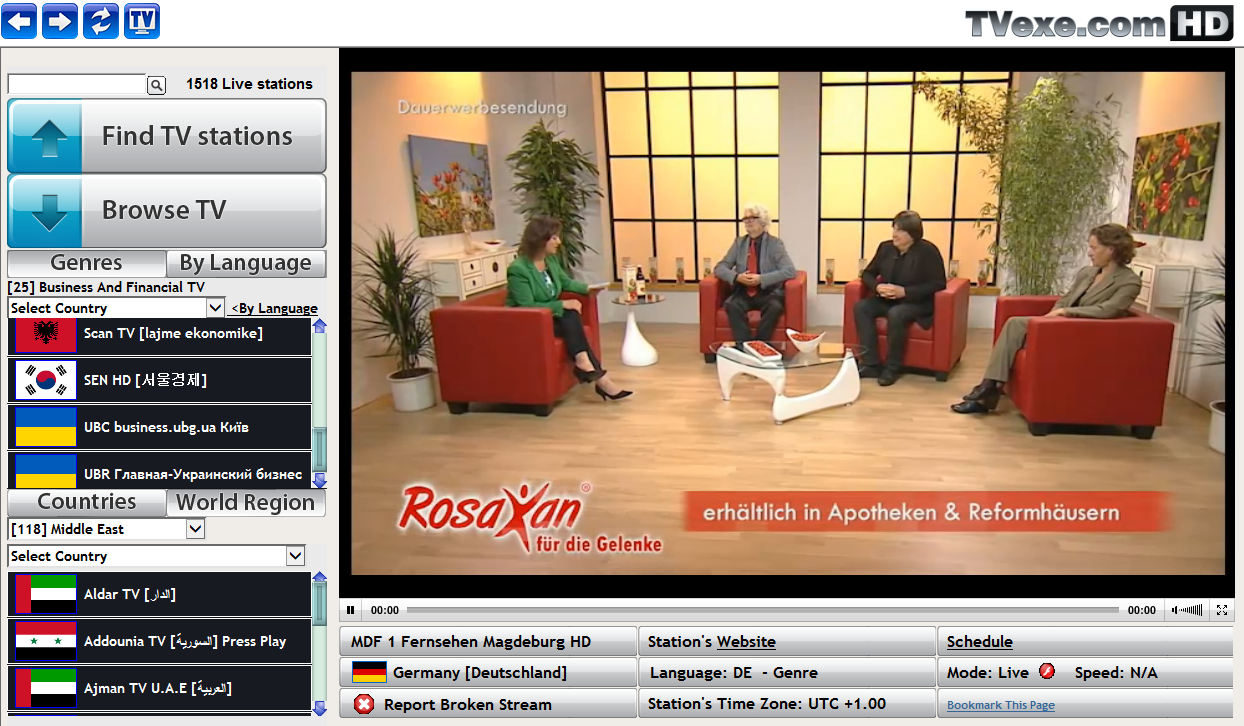This screenshot has height=726, width=1244.
Task: Select the Ajman TV U.A.E station
Action: pos(160,688)
